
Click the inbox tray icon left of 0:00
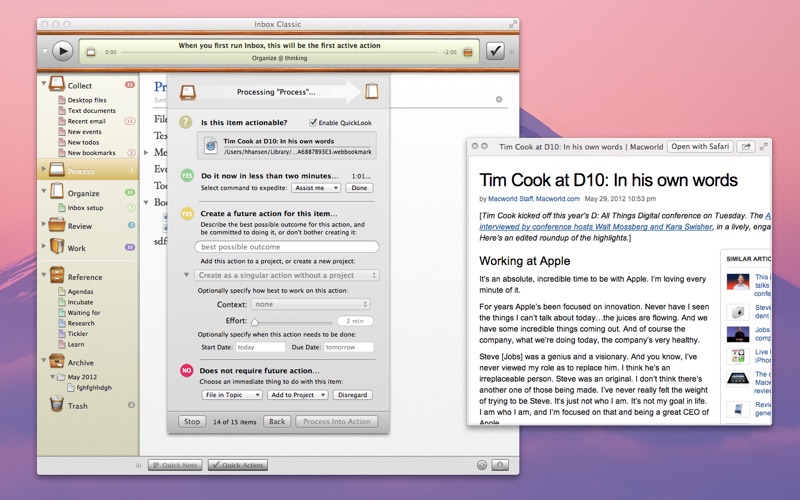click(91, 52)
